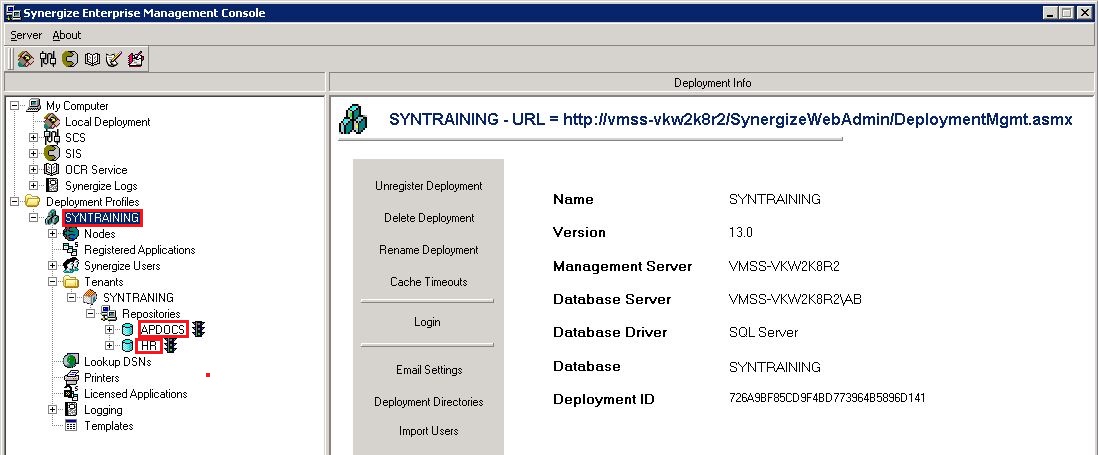Viewport: 1098px width, 455px height.
Task: Click the Login button
Action: pos(427,322)
